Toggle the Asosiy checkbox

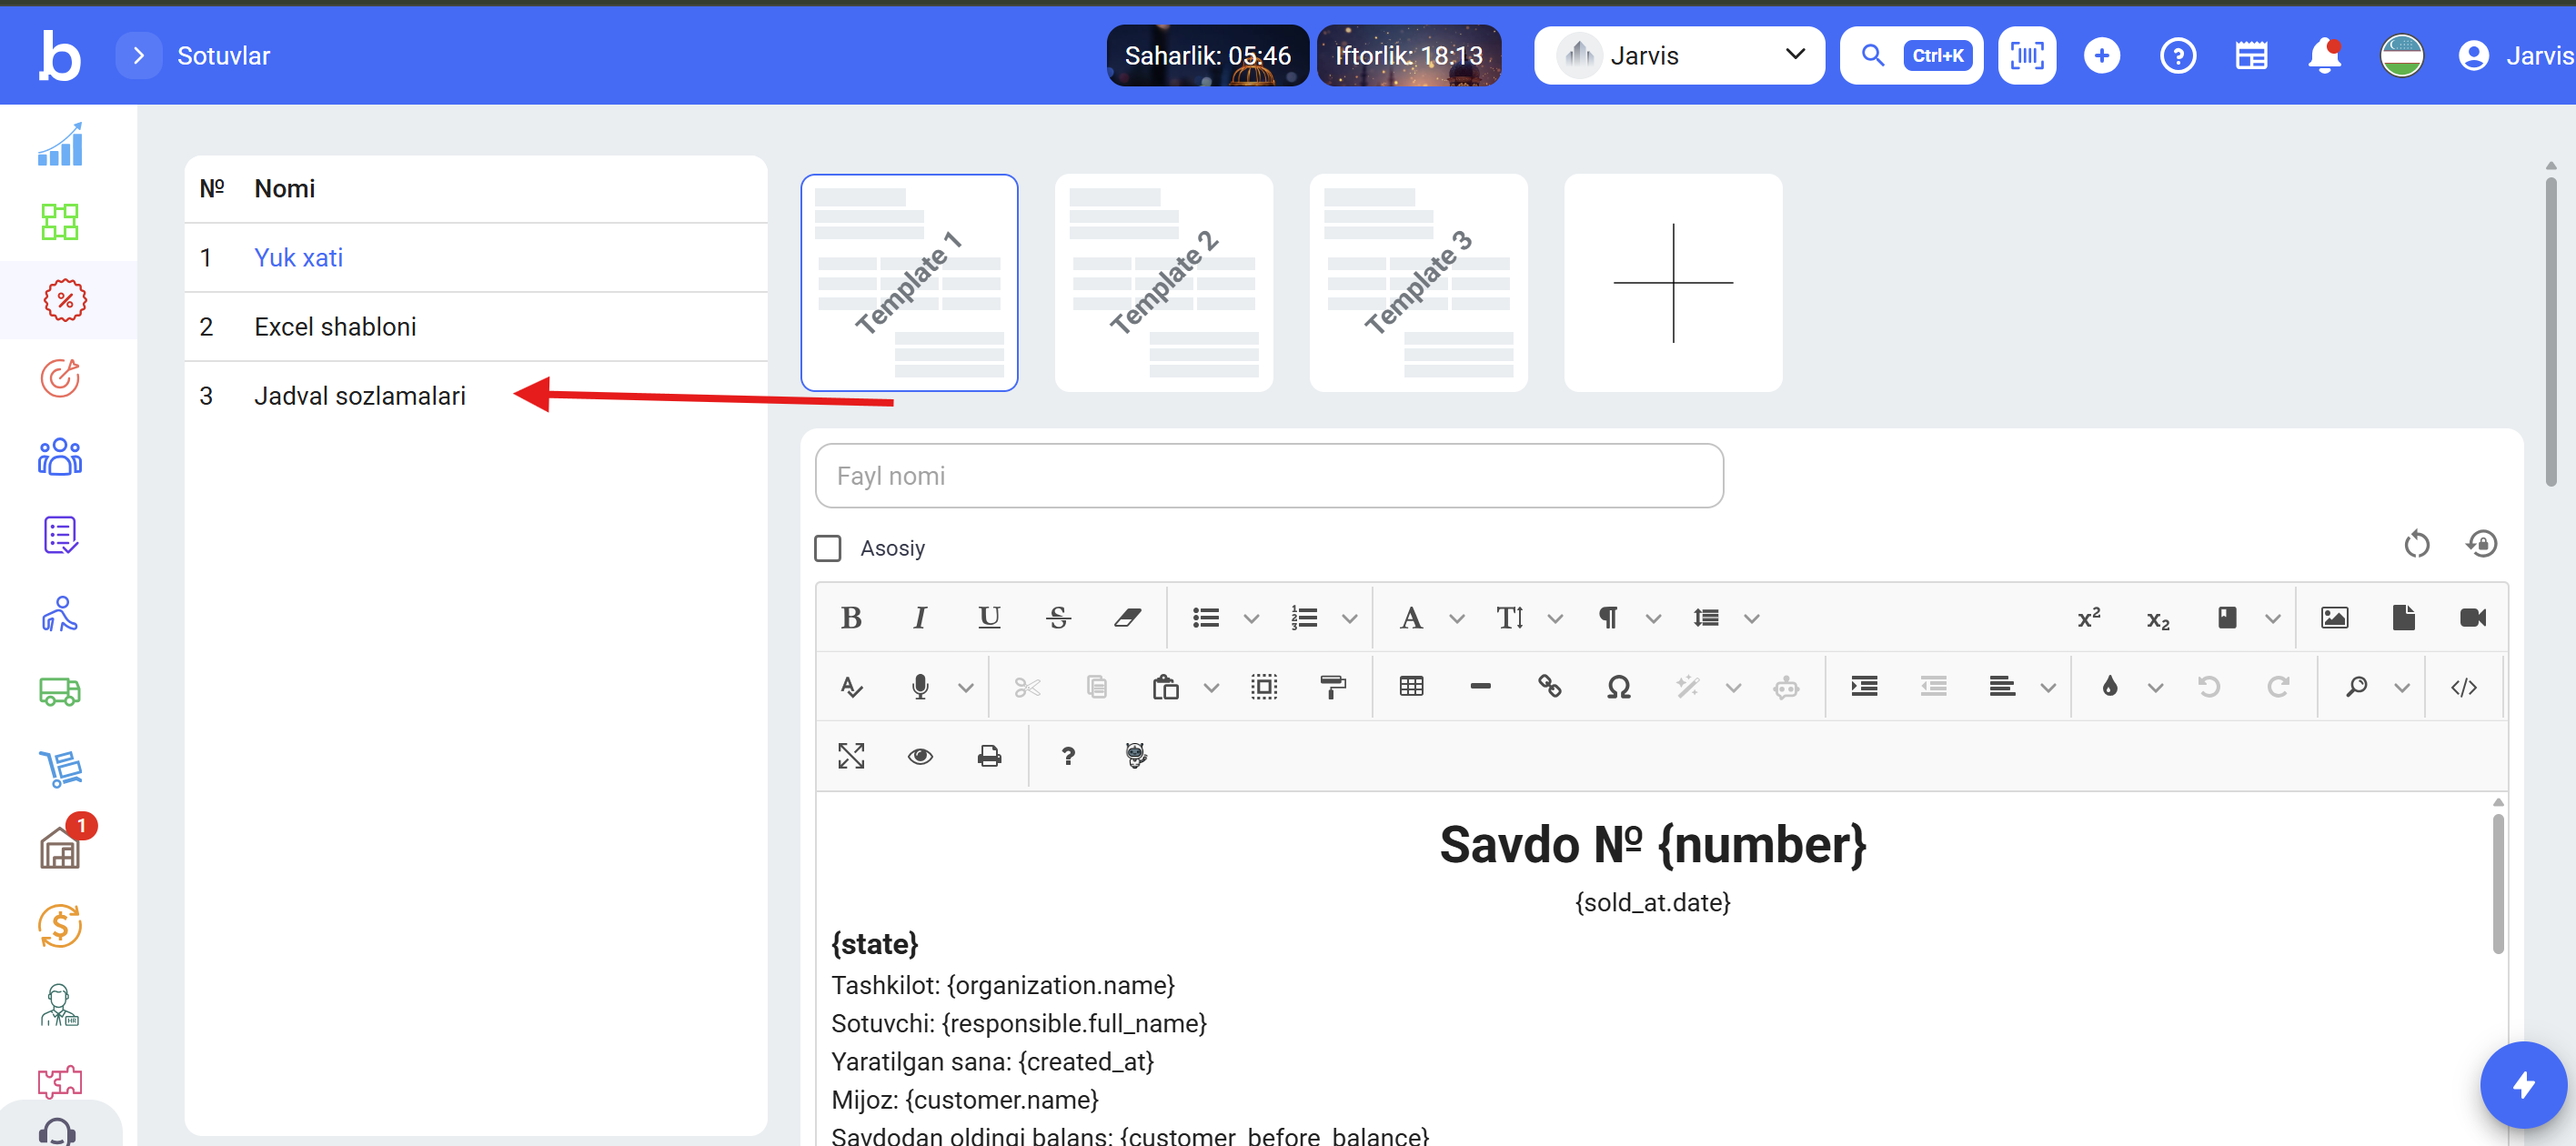pyautogui.click(x=827, y=548)
